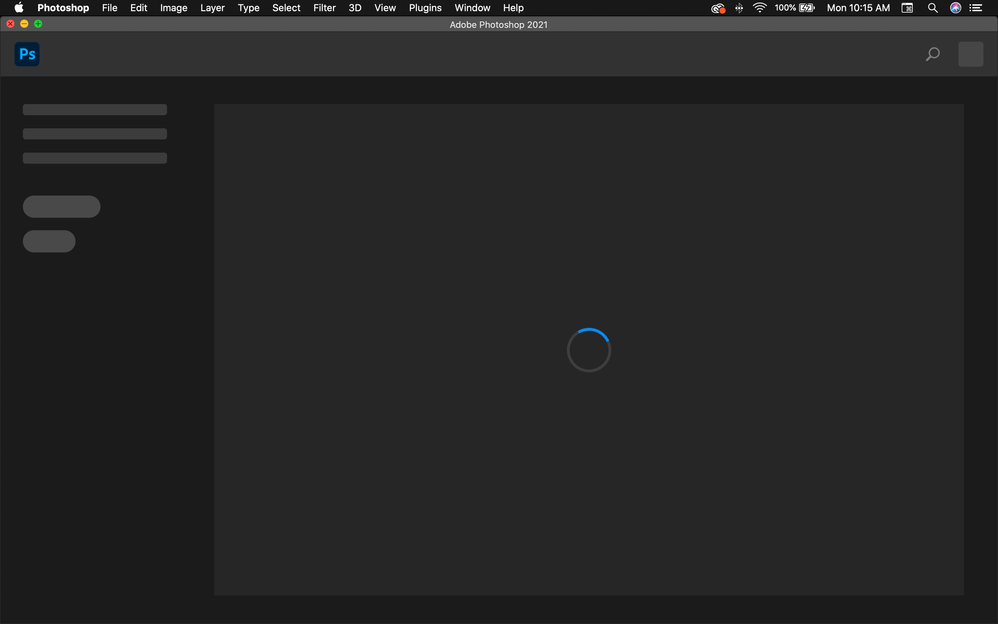Open the Edit menu

[x=139, y=8]
